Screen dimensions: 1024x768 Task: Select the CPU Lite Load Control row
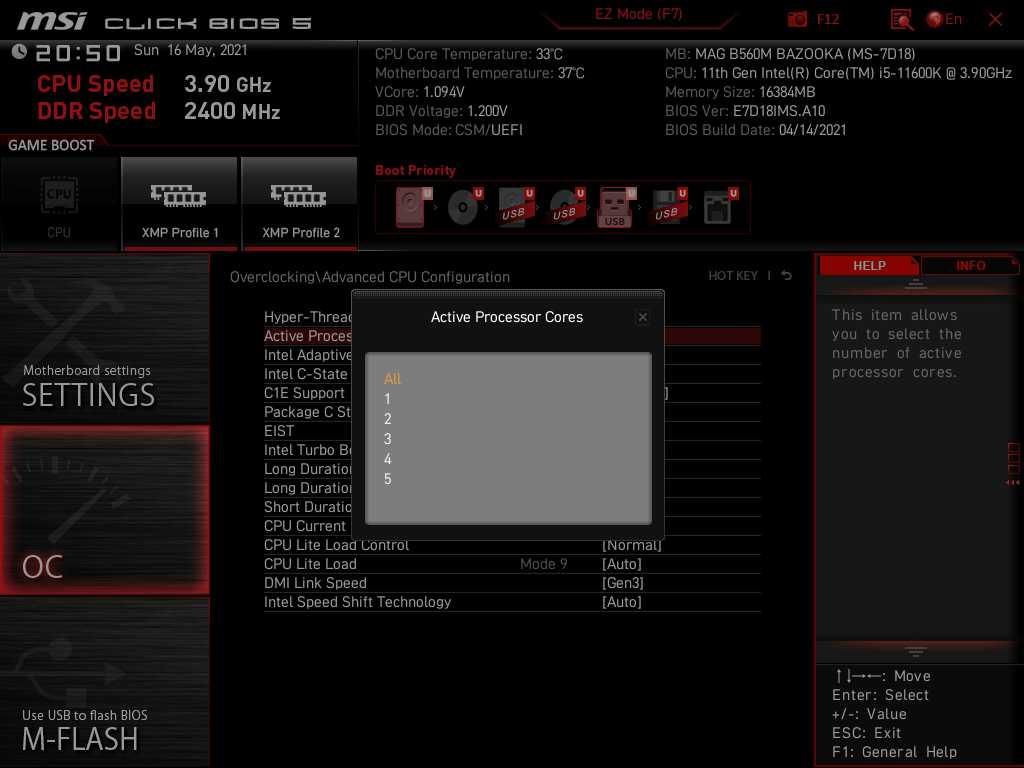pyautogui.click(x=512, y=545)
